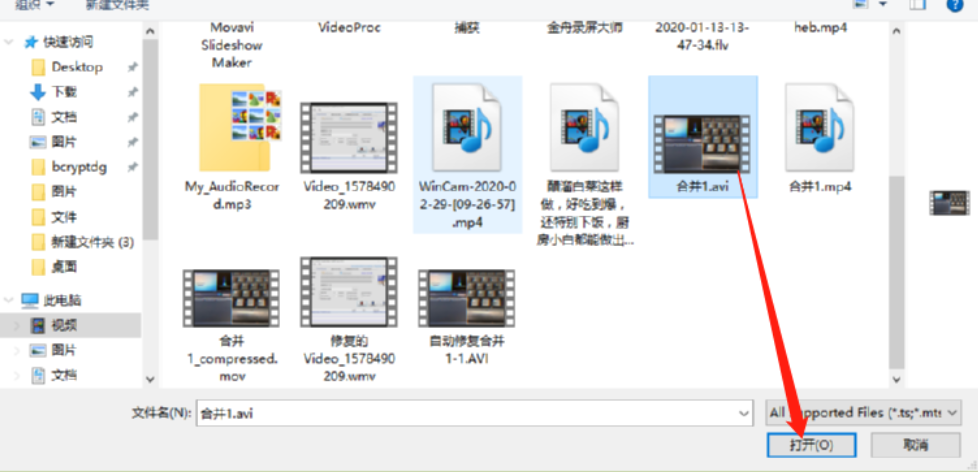
Task: Select 此电脑 in navigation pane
Action: pos(62,301)
